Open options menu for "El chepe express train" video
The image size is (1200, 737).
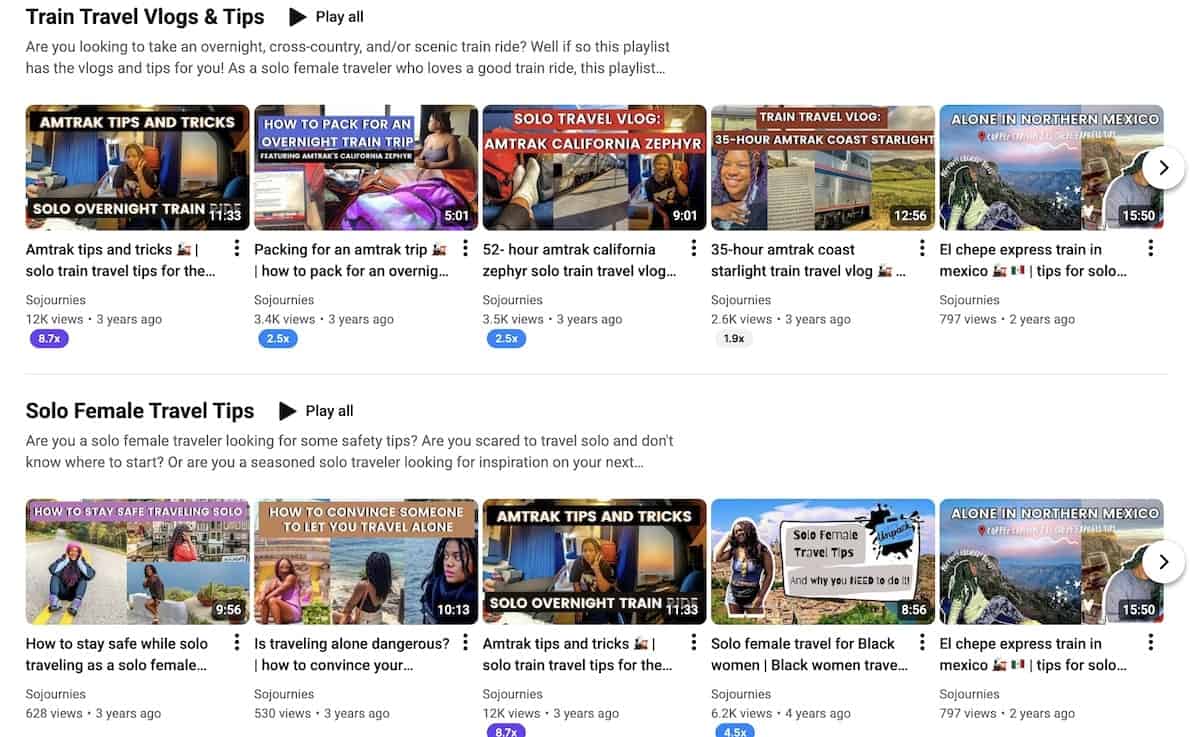[1150, 248]
